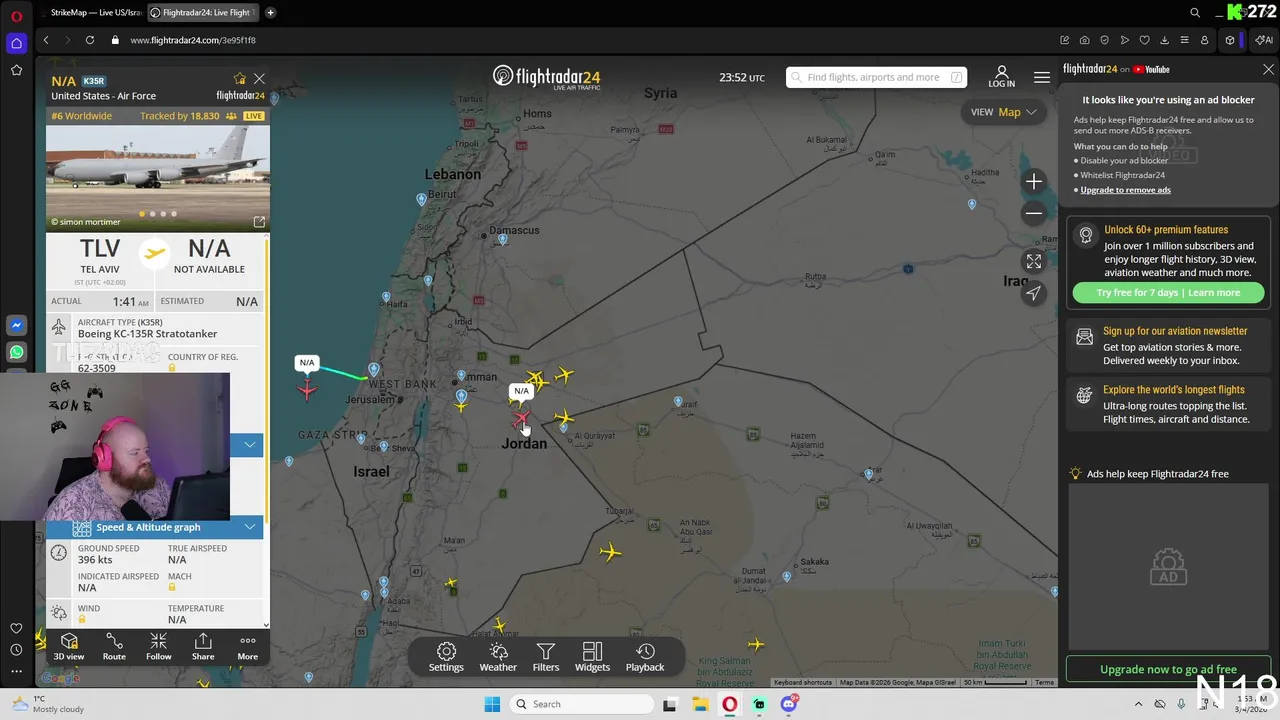The image size is (1280, 720).
Task: Select the red aircraft west of Israel
Action: [307, 390]
